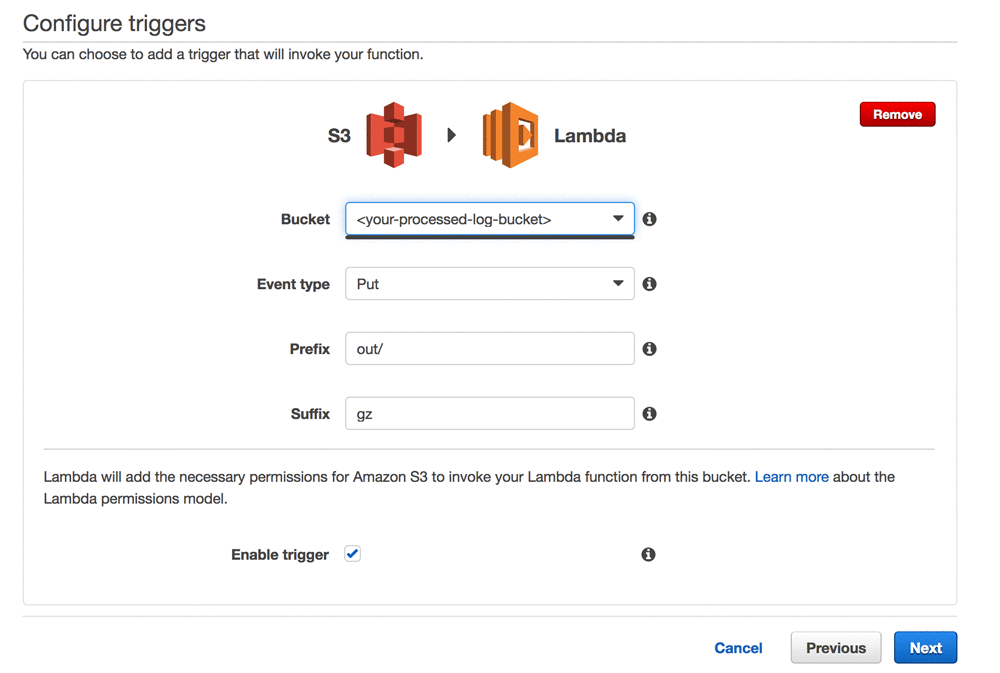Cancel the trigger configuration

(x=738, y=648)
